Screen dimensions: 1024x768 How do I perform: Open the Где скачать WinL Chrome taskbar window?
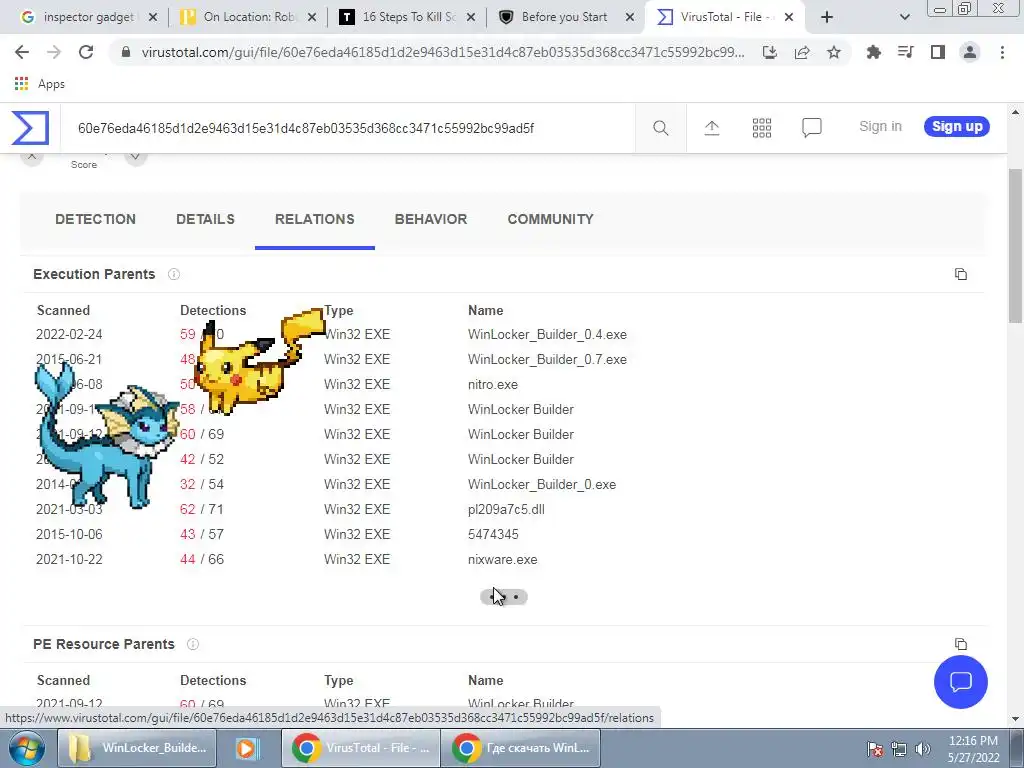[x=520, y=748]
